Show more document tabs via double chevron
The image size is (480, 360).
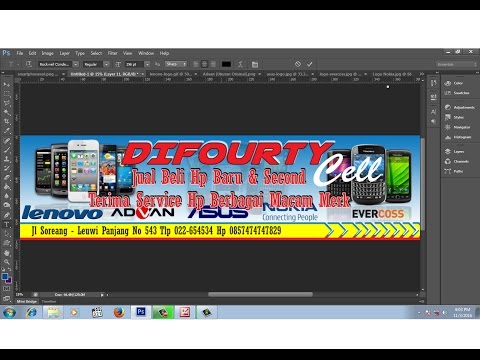421,74
